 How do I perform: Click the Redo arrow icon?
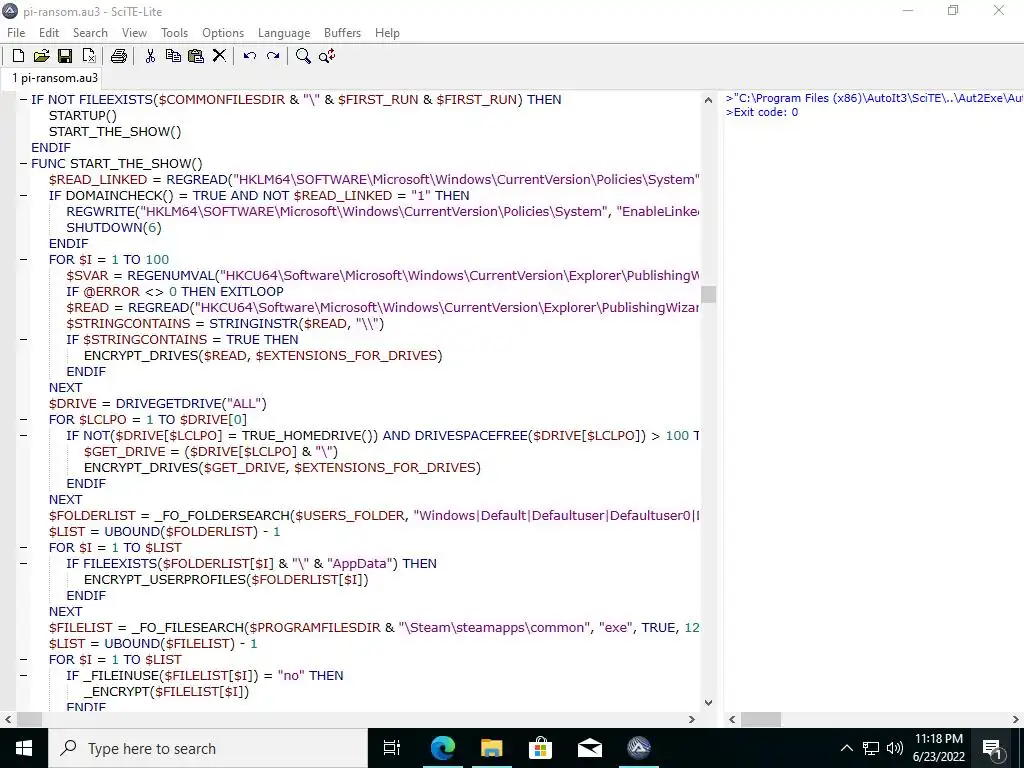coord(273,56)
